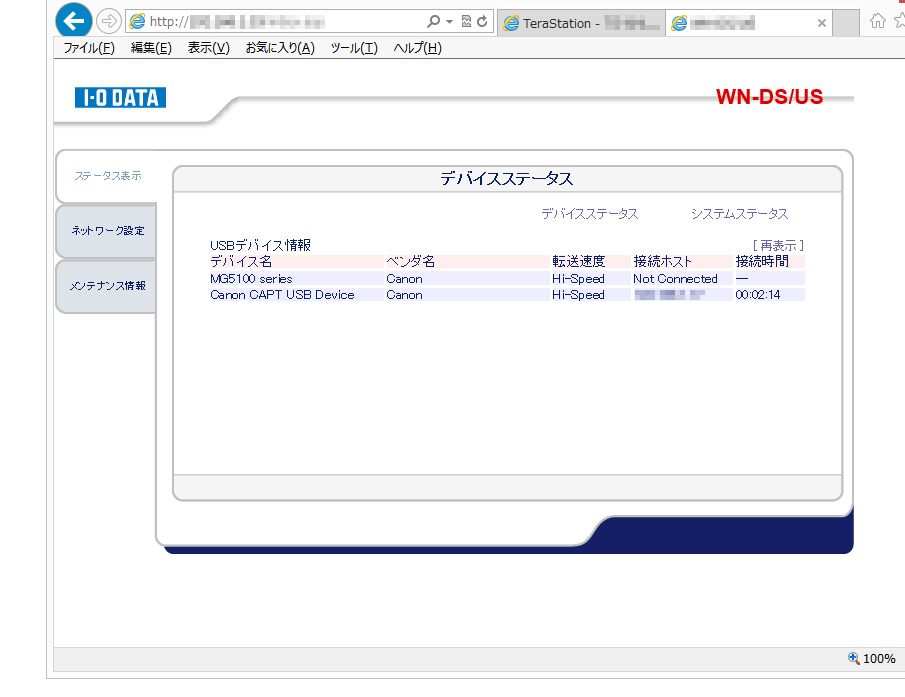Click the zoom level 100% indicator
905x697 pixels.
click(x=872, y=658)
